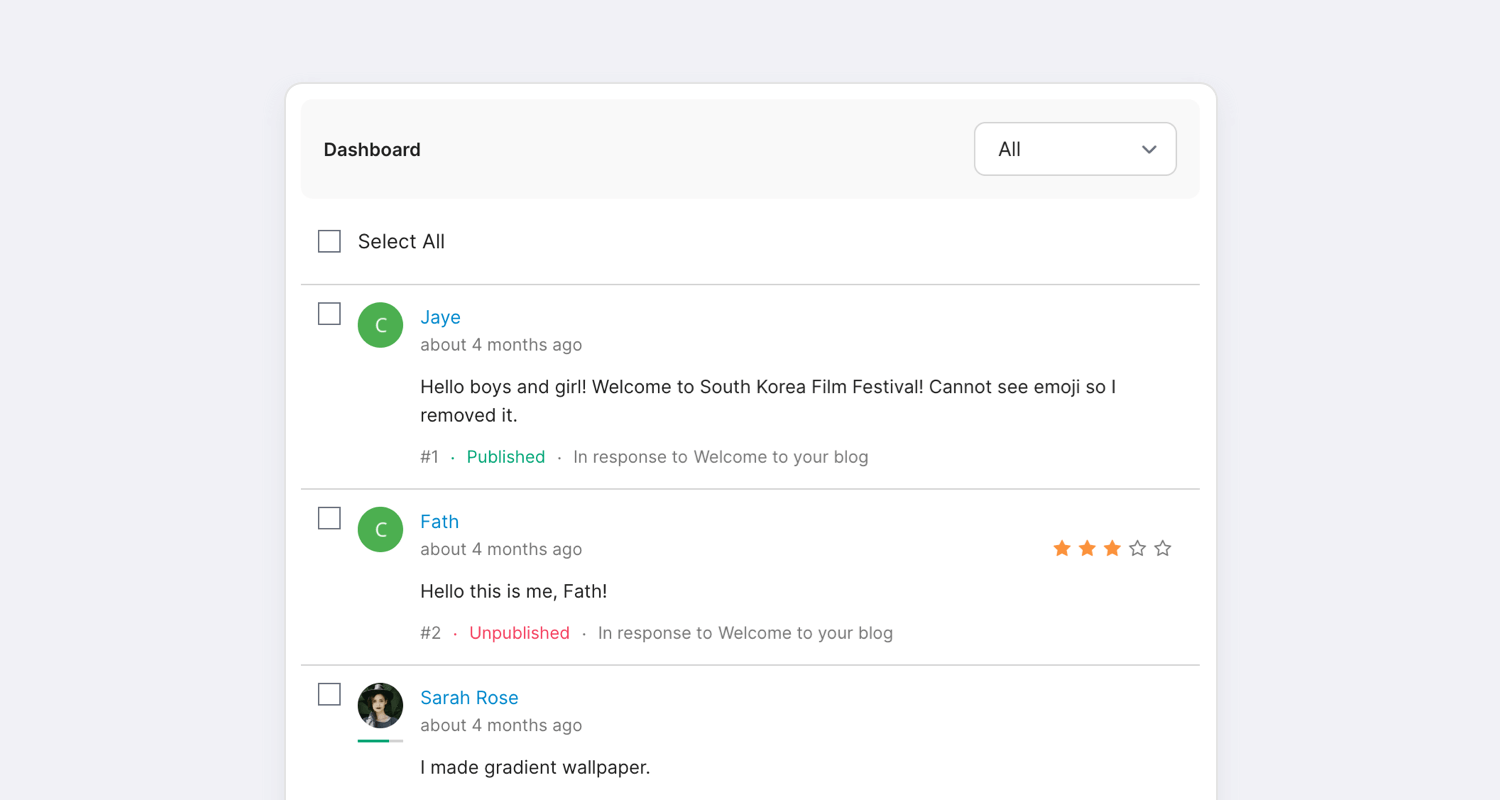Click the Published label on Jaye's comment
The height and width of the screenshot is (800, 1500).
(x=505, y=456)
